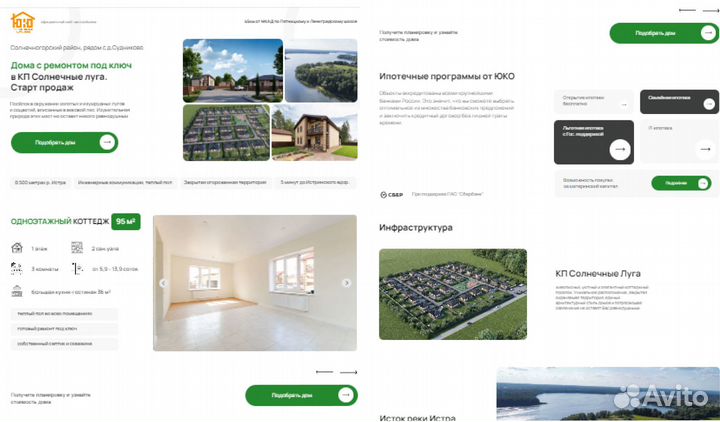Click the plot-size icon beside соток
This screenshot has width=720, height=422.
pyautogui.click(x=77, y=268)
